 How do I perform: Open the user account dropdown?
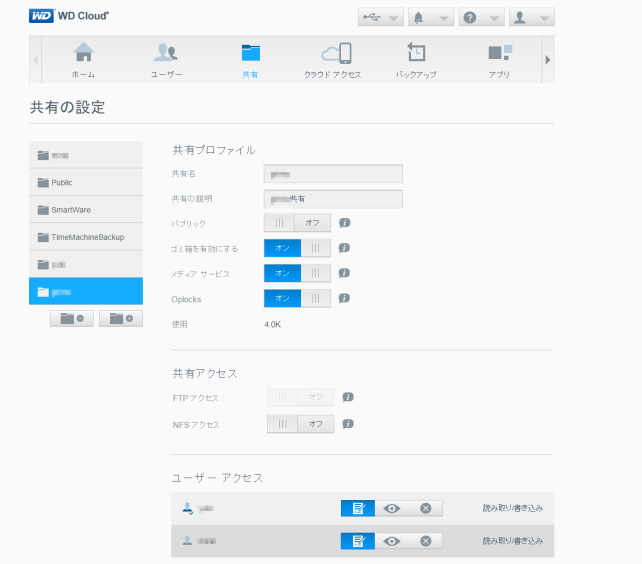coord(531,17)
